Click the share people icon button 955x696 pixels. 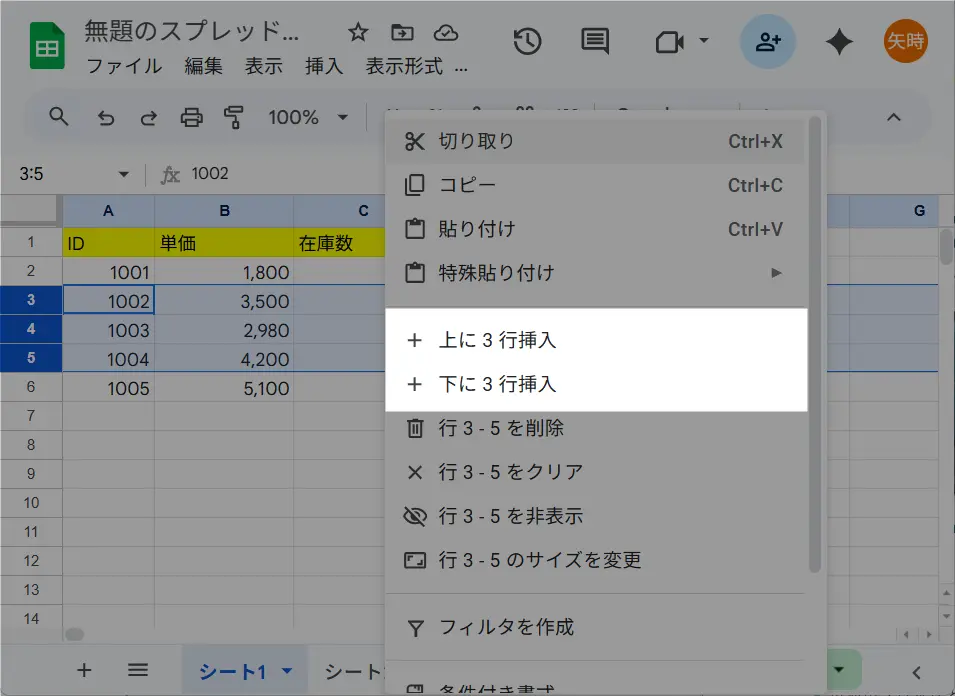[768, 41]
